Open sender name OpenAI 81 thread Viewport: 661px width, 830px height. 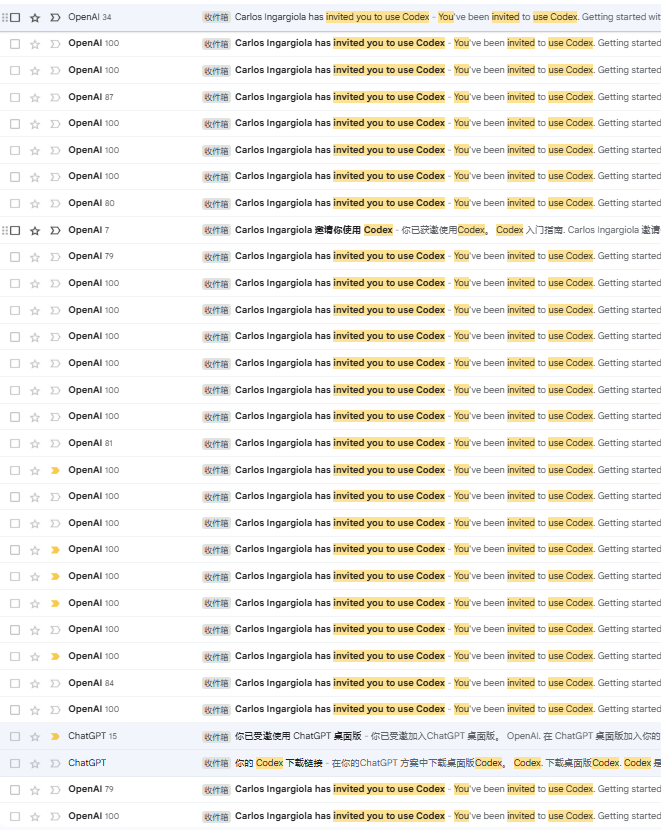(x=85, y=443)
